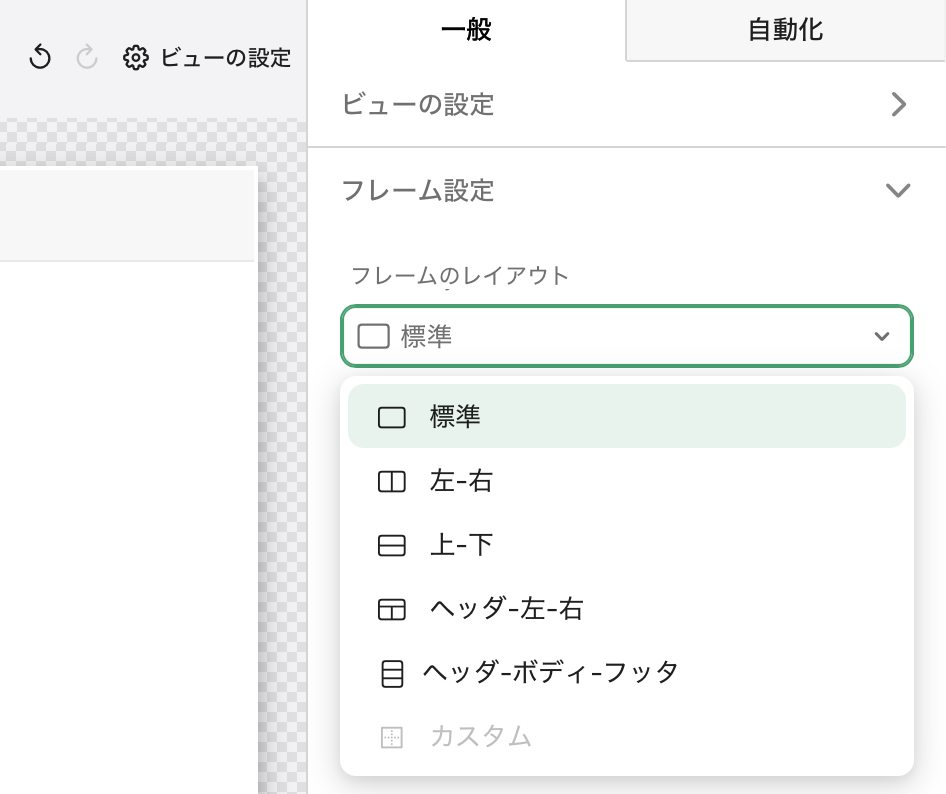The image size is (946, 794).
Task: Choose the ヘッダ-ボディ-フッタ layout label
Action: pos(550,672)
